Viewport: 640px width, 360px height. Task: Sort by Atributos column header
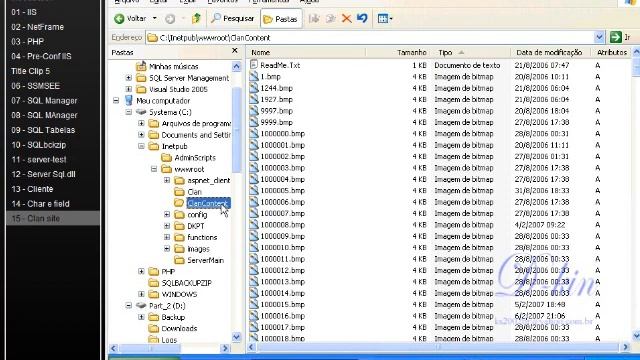coord(611,52)
